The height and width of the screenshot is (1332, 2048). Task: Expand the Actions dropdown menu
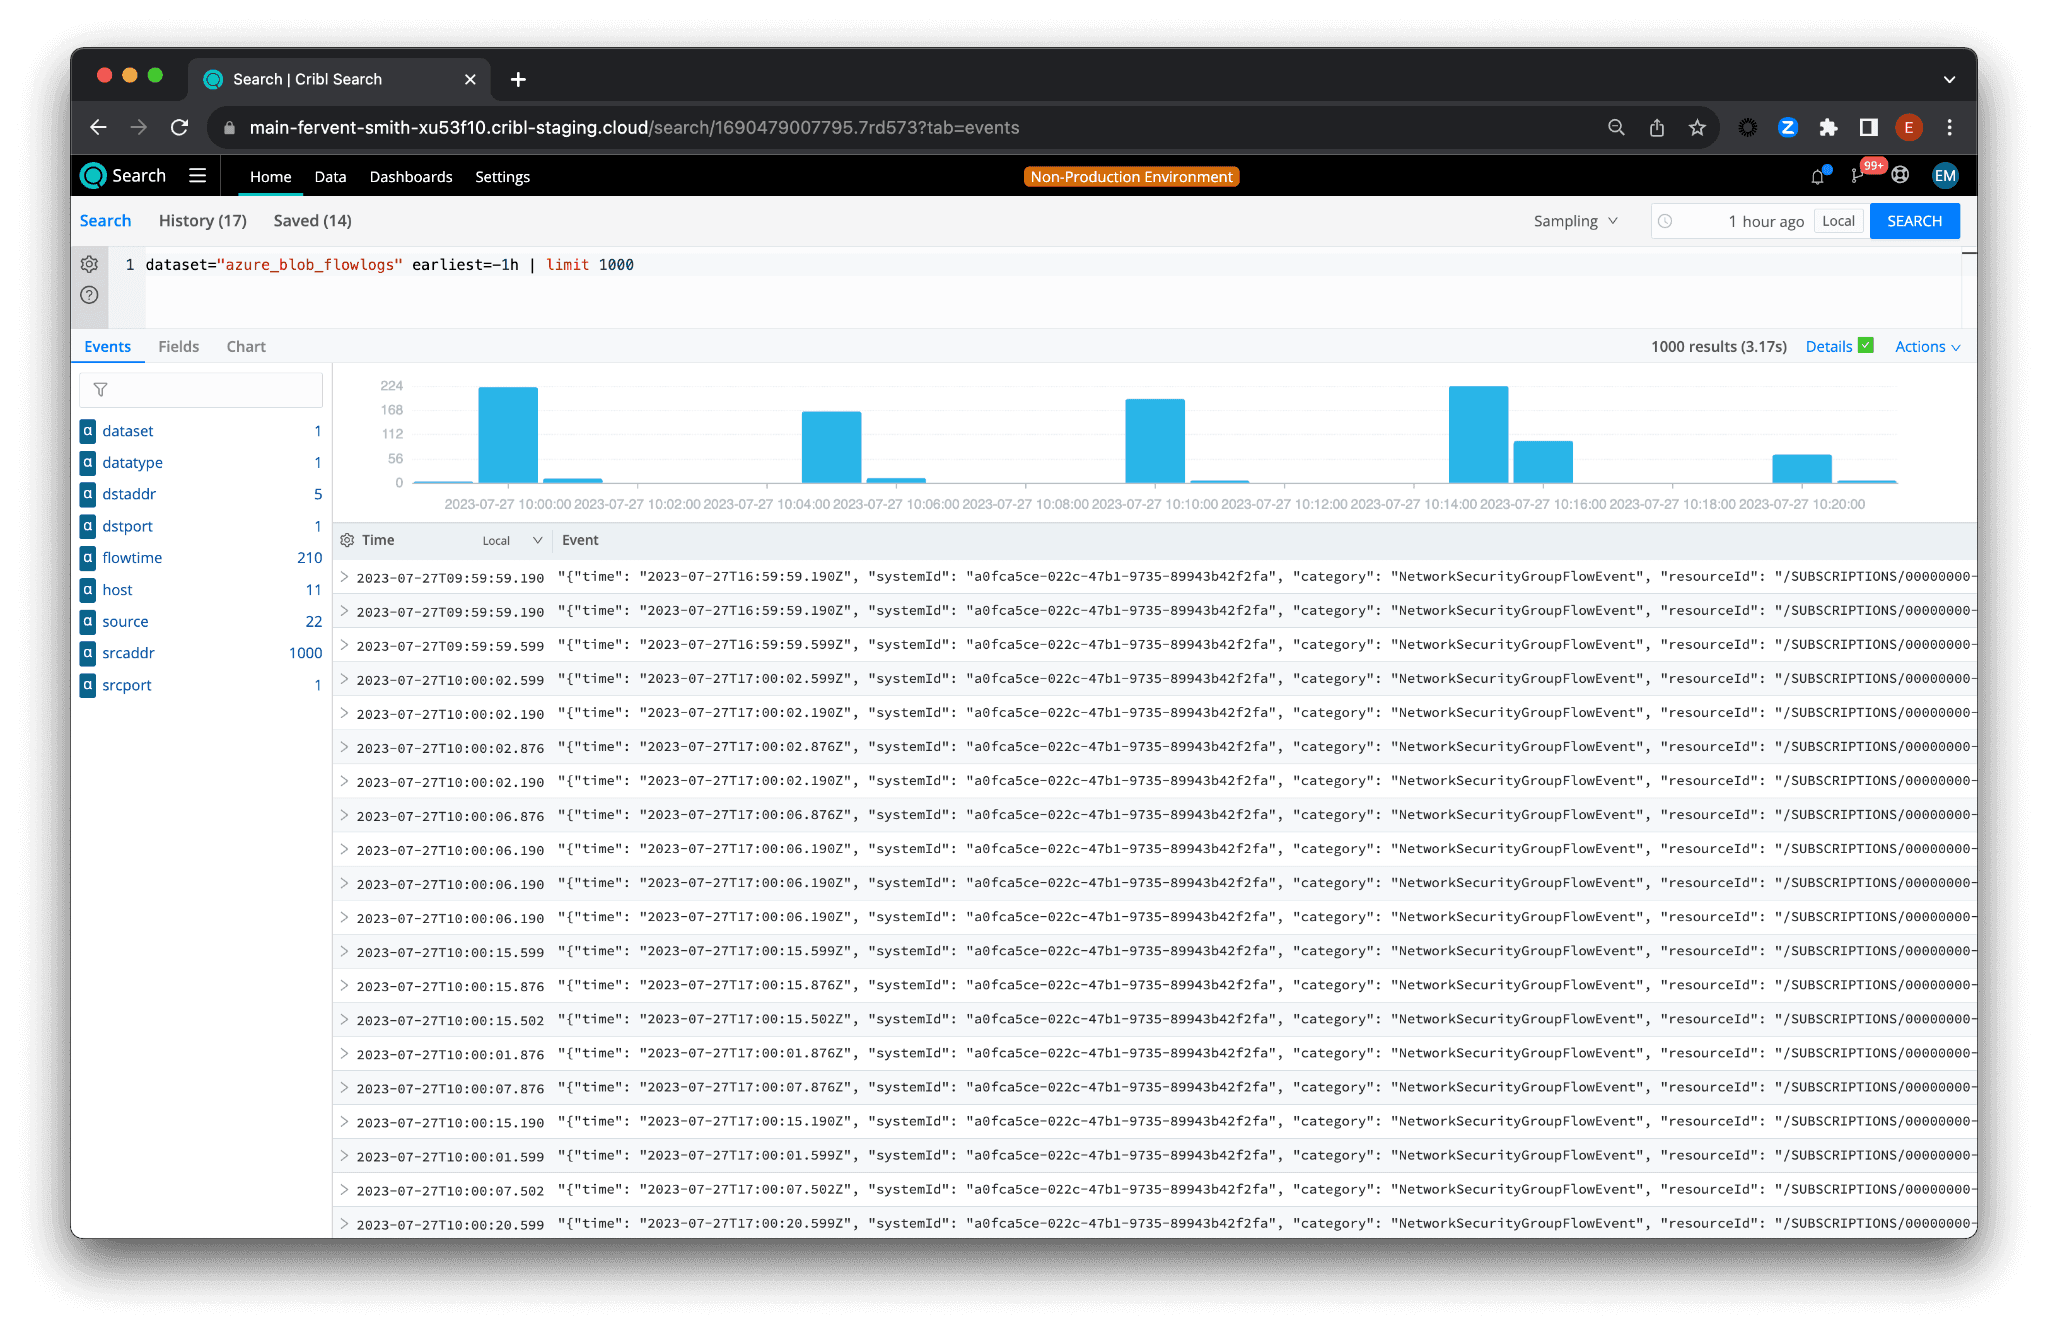(1927, 347)
